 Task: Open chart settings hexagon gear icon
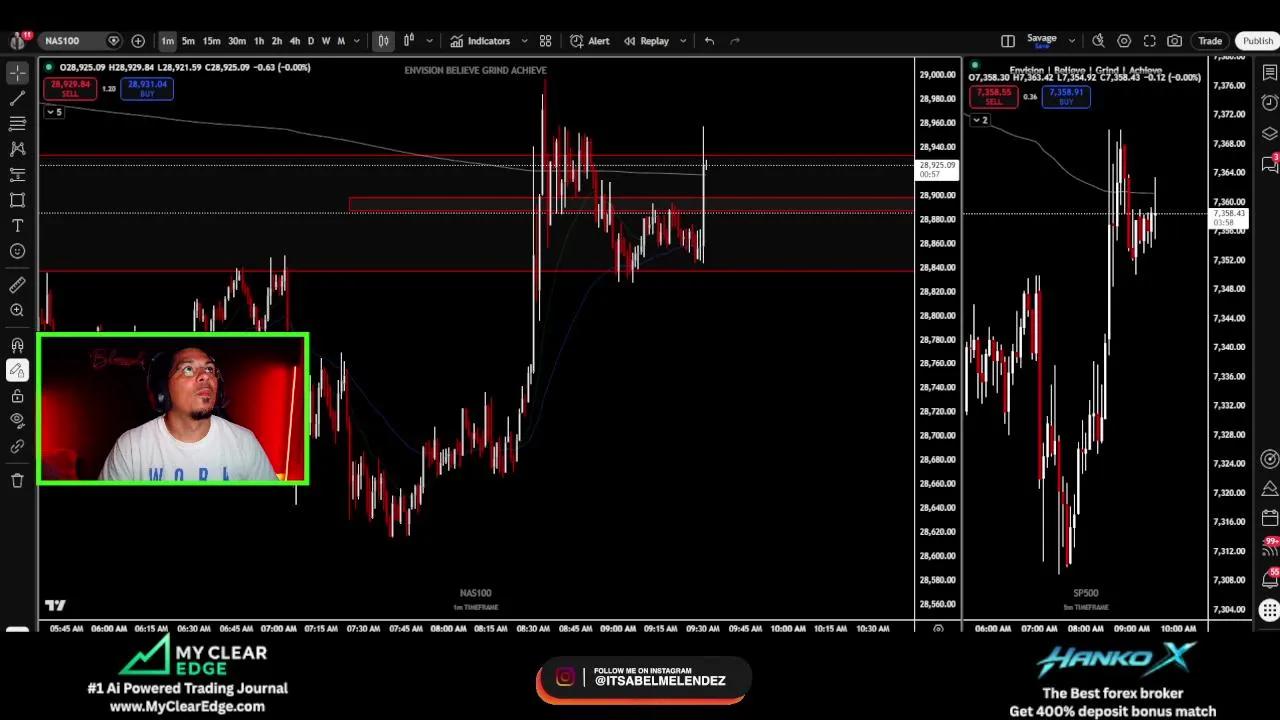[1124, 41]
